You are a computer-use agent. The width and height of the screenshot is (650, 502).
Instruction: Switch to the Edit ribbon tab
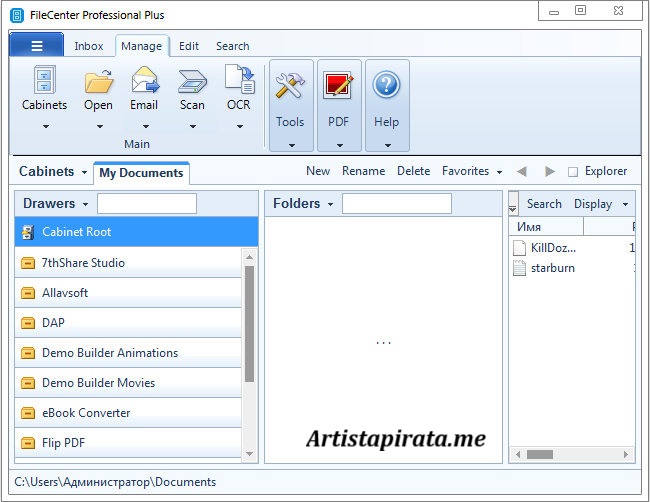pyautogui.click(x=189, y=46)
